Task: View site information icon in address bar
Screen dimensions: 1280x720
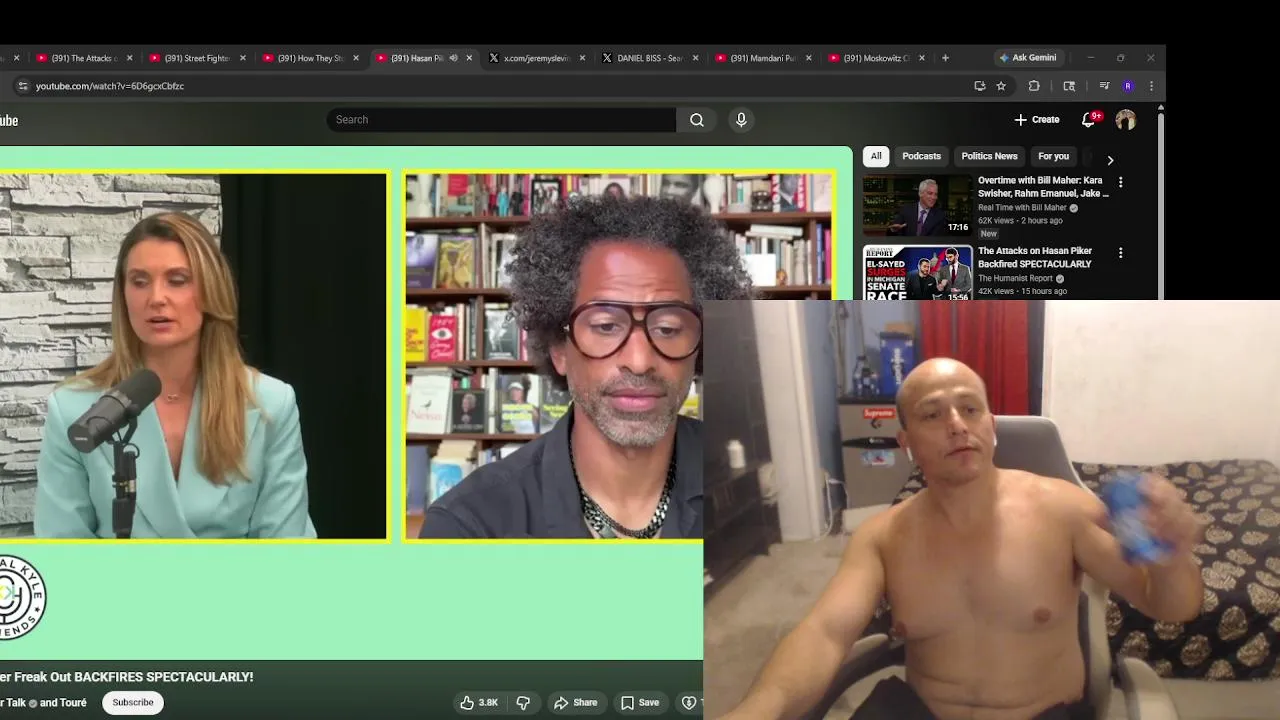Action: 23,86
